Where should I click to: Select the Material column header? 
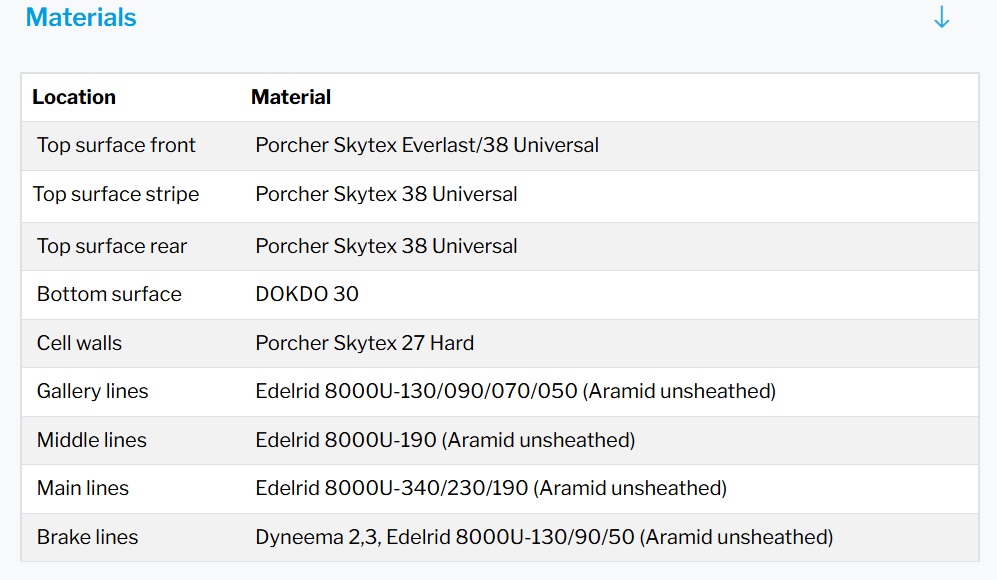pos(291,97)
